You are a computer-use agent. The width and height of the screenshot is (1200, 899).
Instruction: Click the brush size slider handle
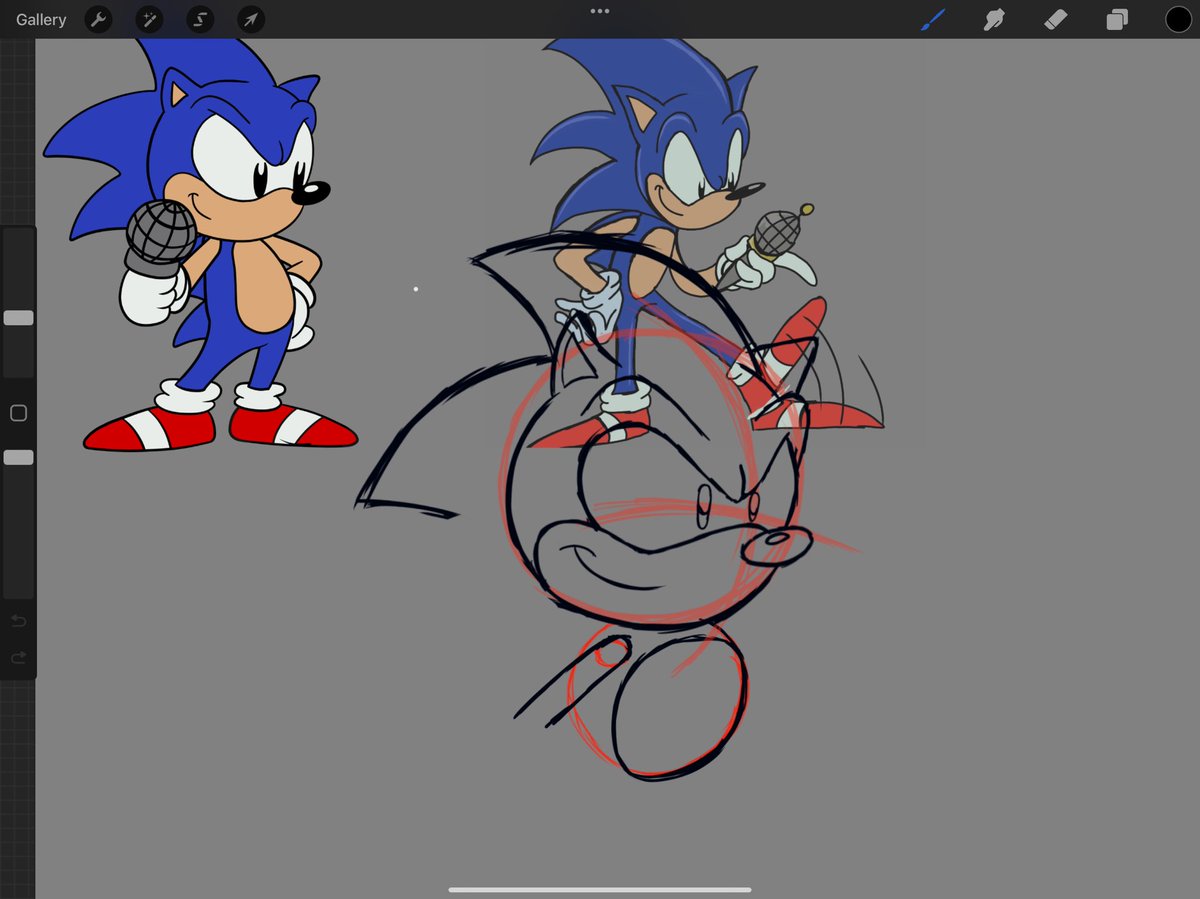[x=18, y=318]
